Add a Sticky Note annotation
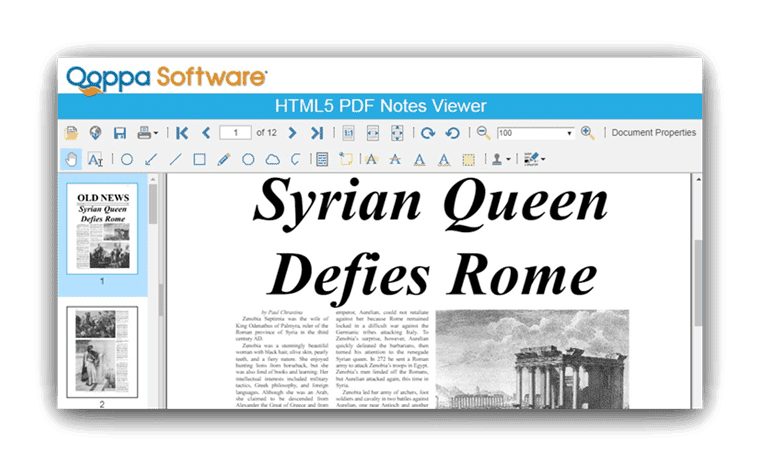This screenshot has width=760, height=476. pyautogui.click(x=346, y=159)
